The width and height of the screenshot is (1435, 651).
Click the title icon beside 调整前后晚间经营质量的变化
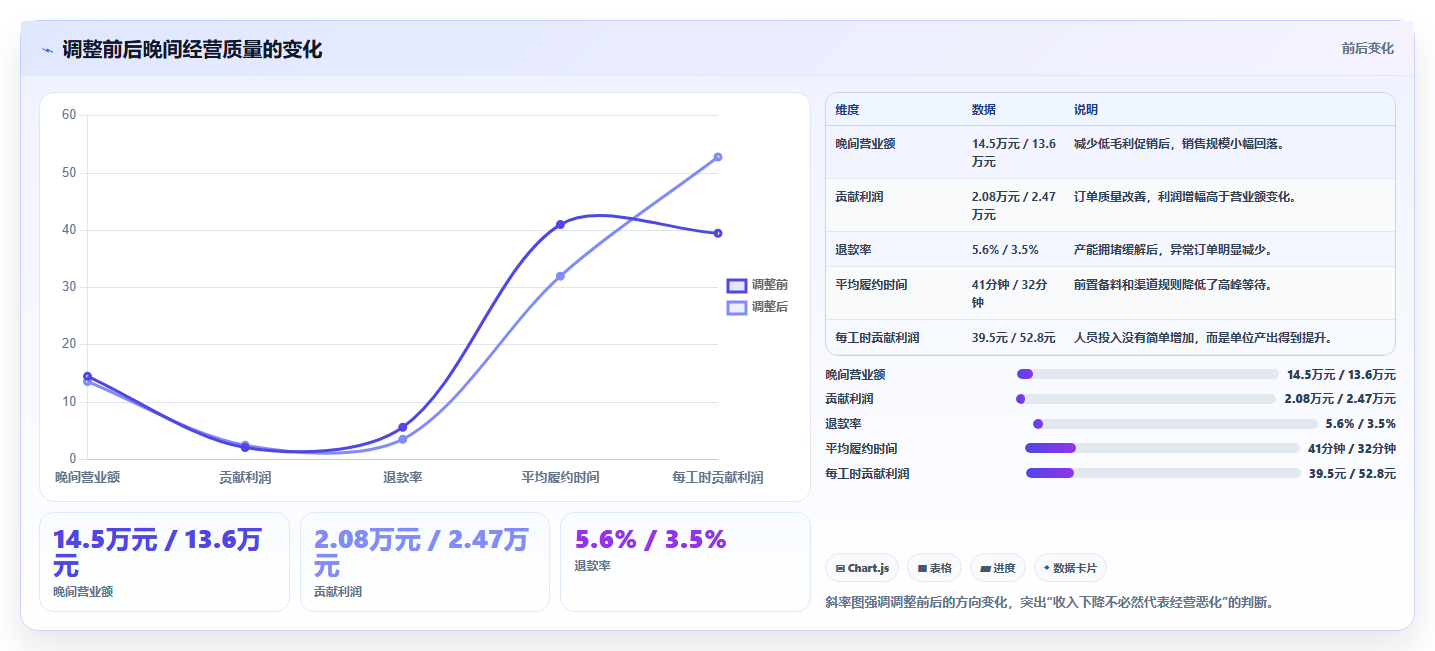click(48, 50)
